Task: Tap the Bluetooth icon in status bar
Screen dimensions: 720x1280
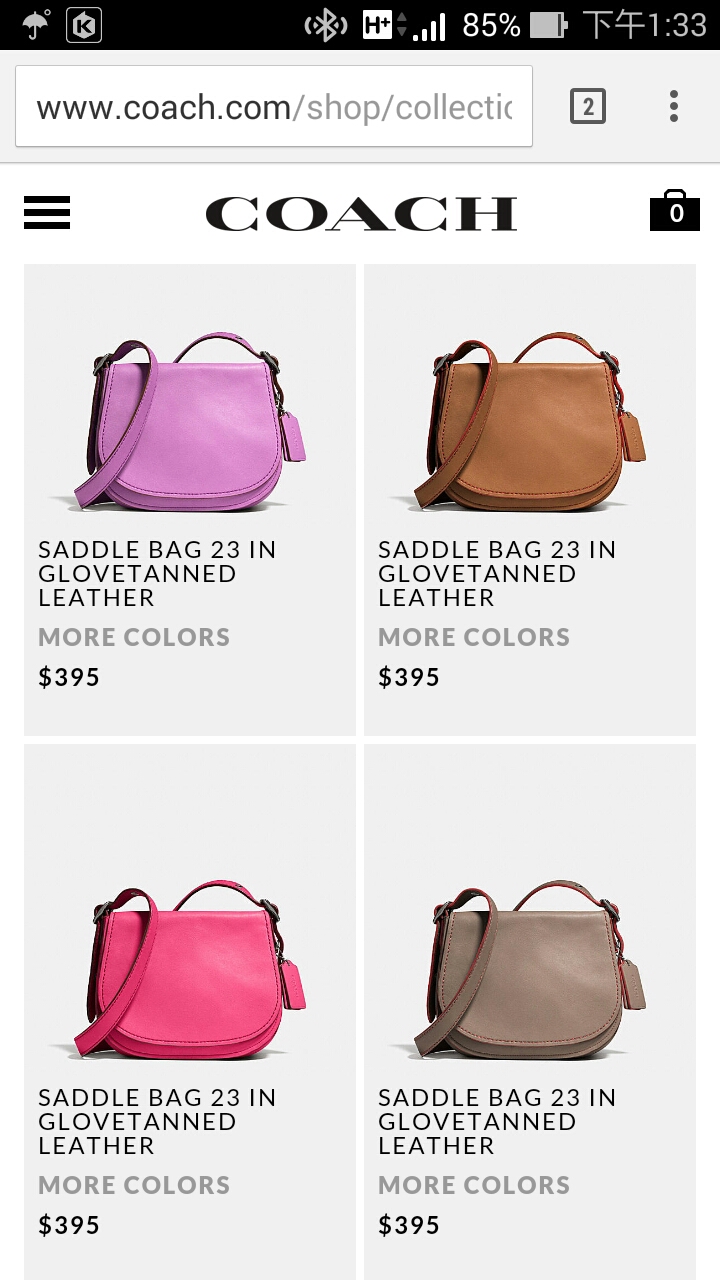Action: pos(325,25)
